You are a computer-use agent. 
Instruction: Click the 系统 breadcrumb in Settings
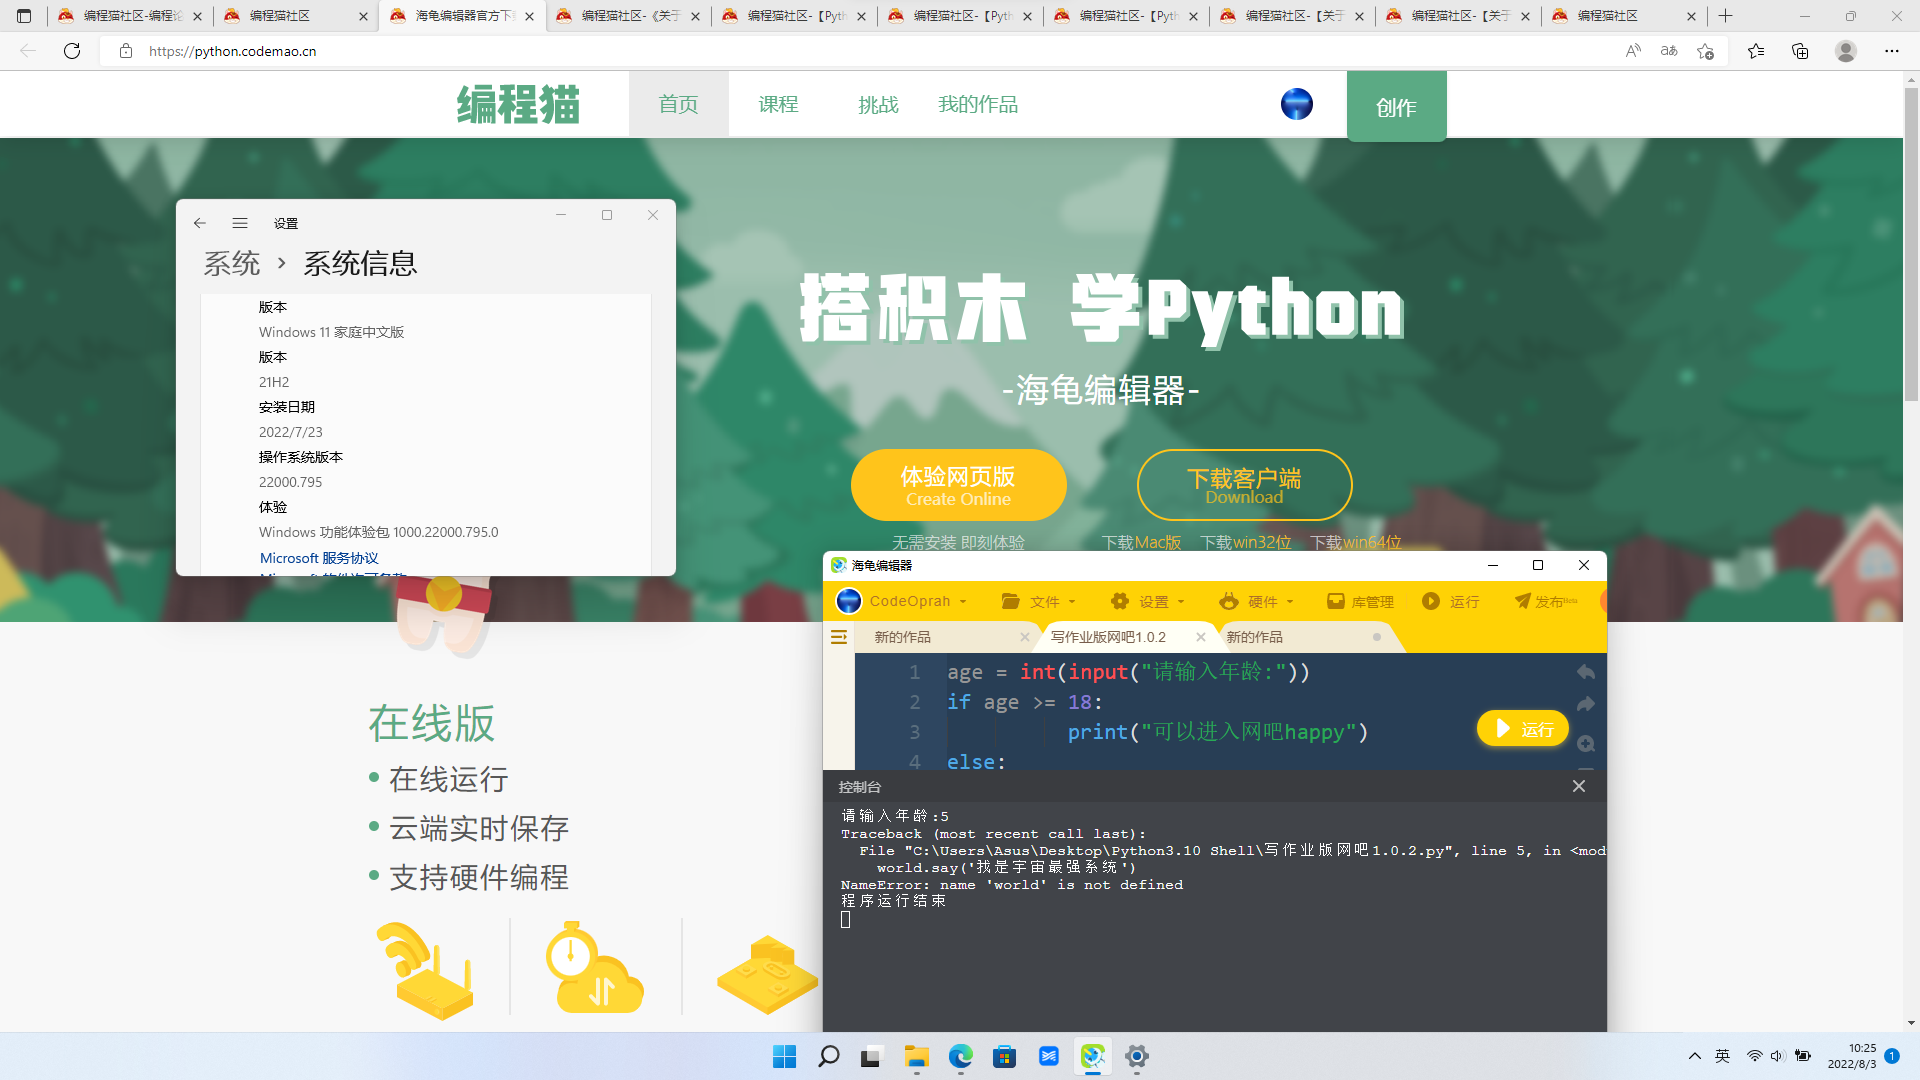click(232, 264)
